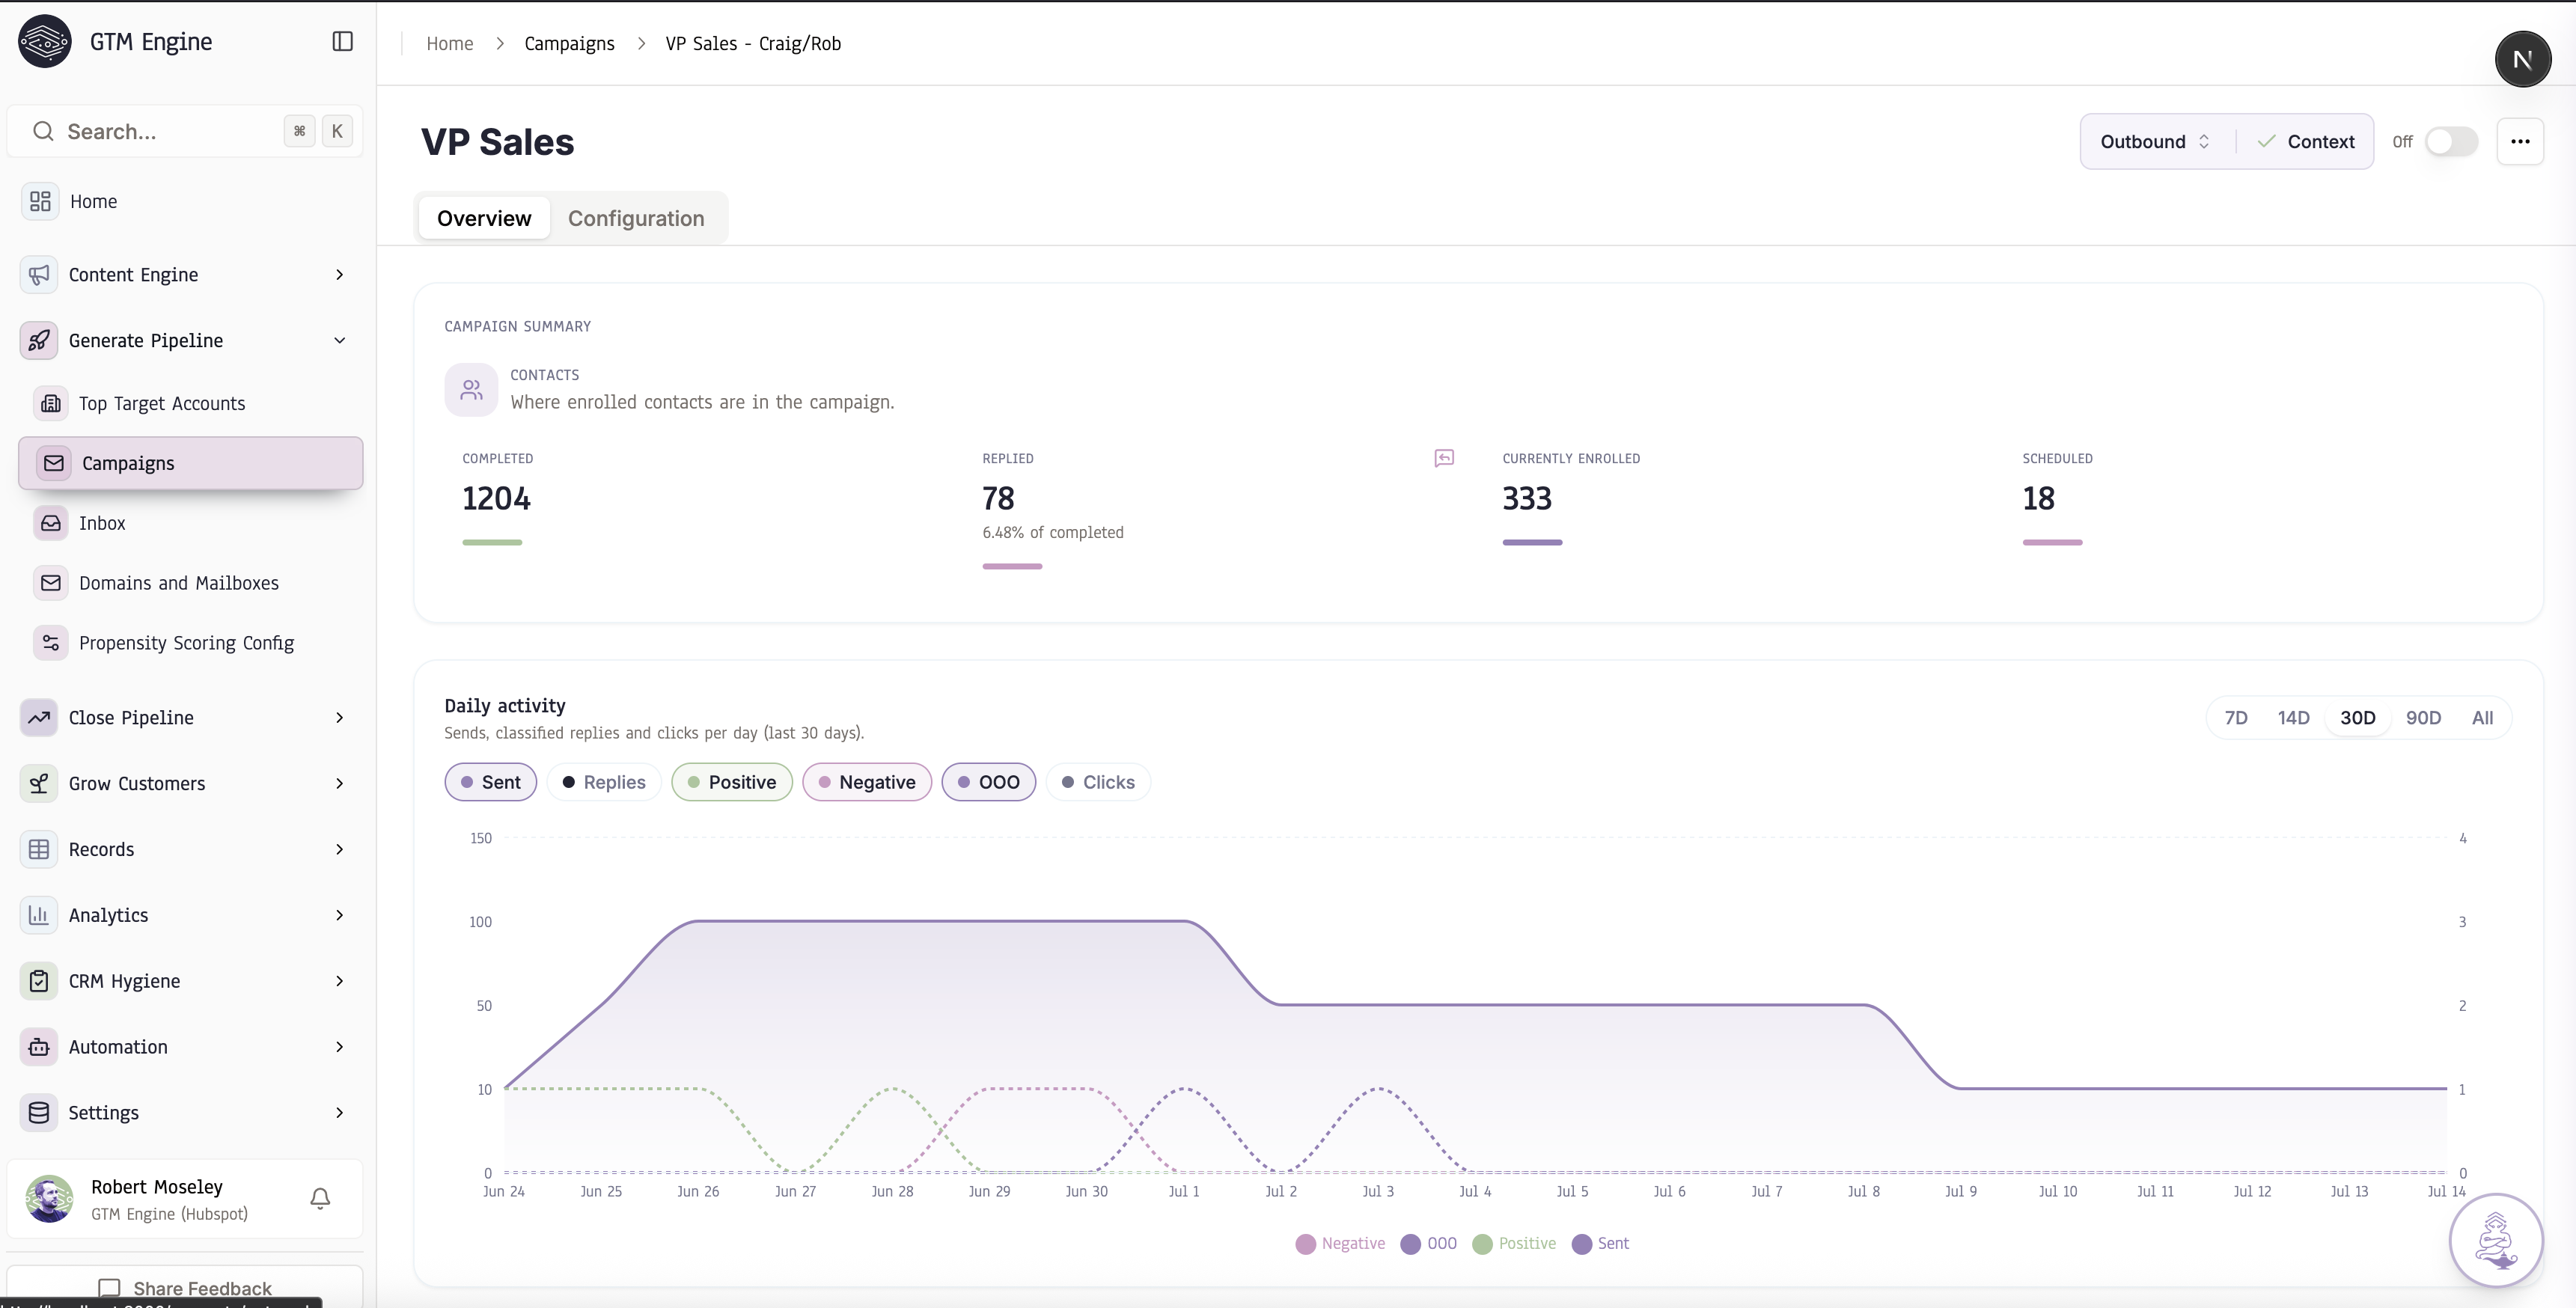Click the GTM Engine logo icon

click(x=45, y=41)
